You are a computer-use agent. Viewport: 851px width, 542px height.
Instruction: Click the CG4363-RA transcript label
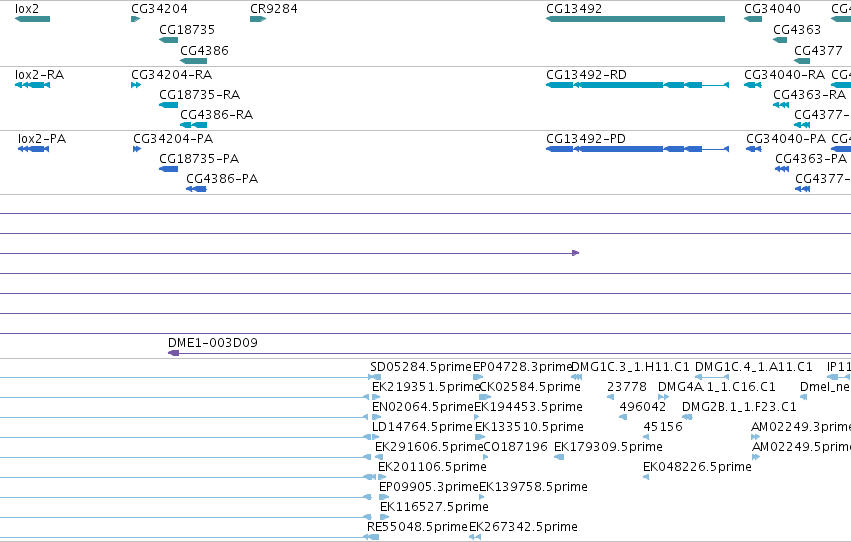click(809, 94)
